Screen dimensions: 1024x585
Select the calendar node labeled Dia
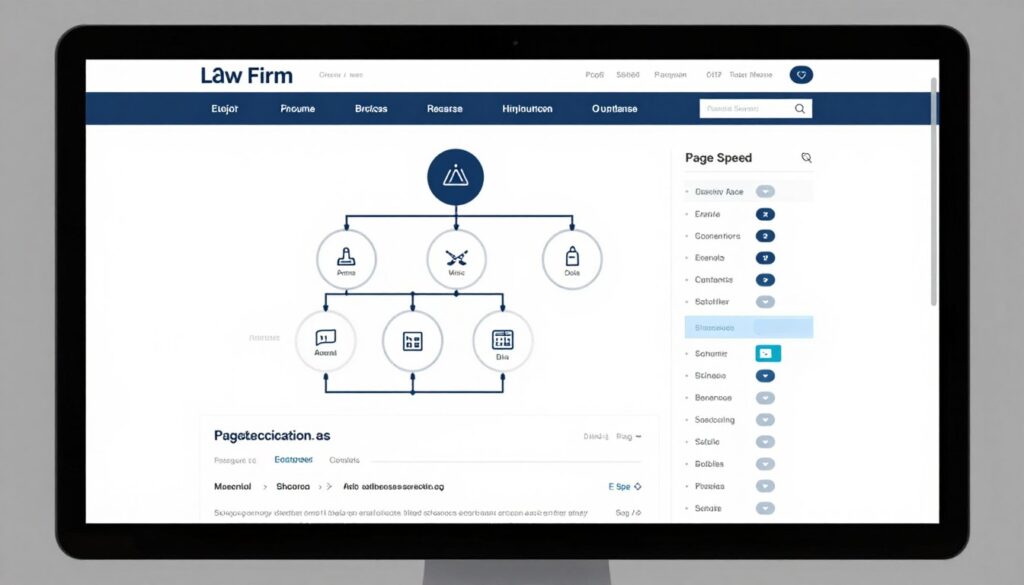(502, 341)
